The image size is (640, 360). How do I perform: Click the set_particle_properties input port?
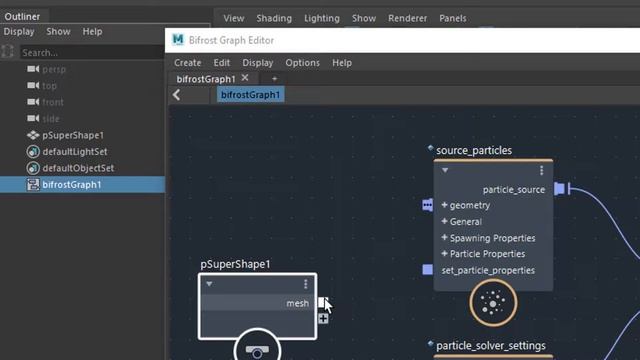[427, 270]
